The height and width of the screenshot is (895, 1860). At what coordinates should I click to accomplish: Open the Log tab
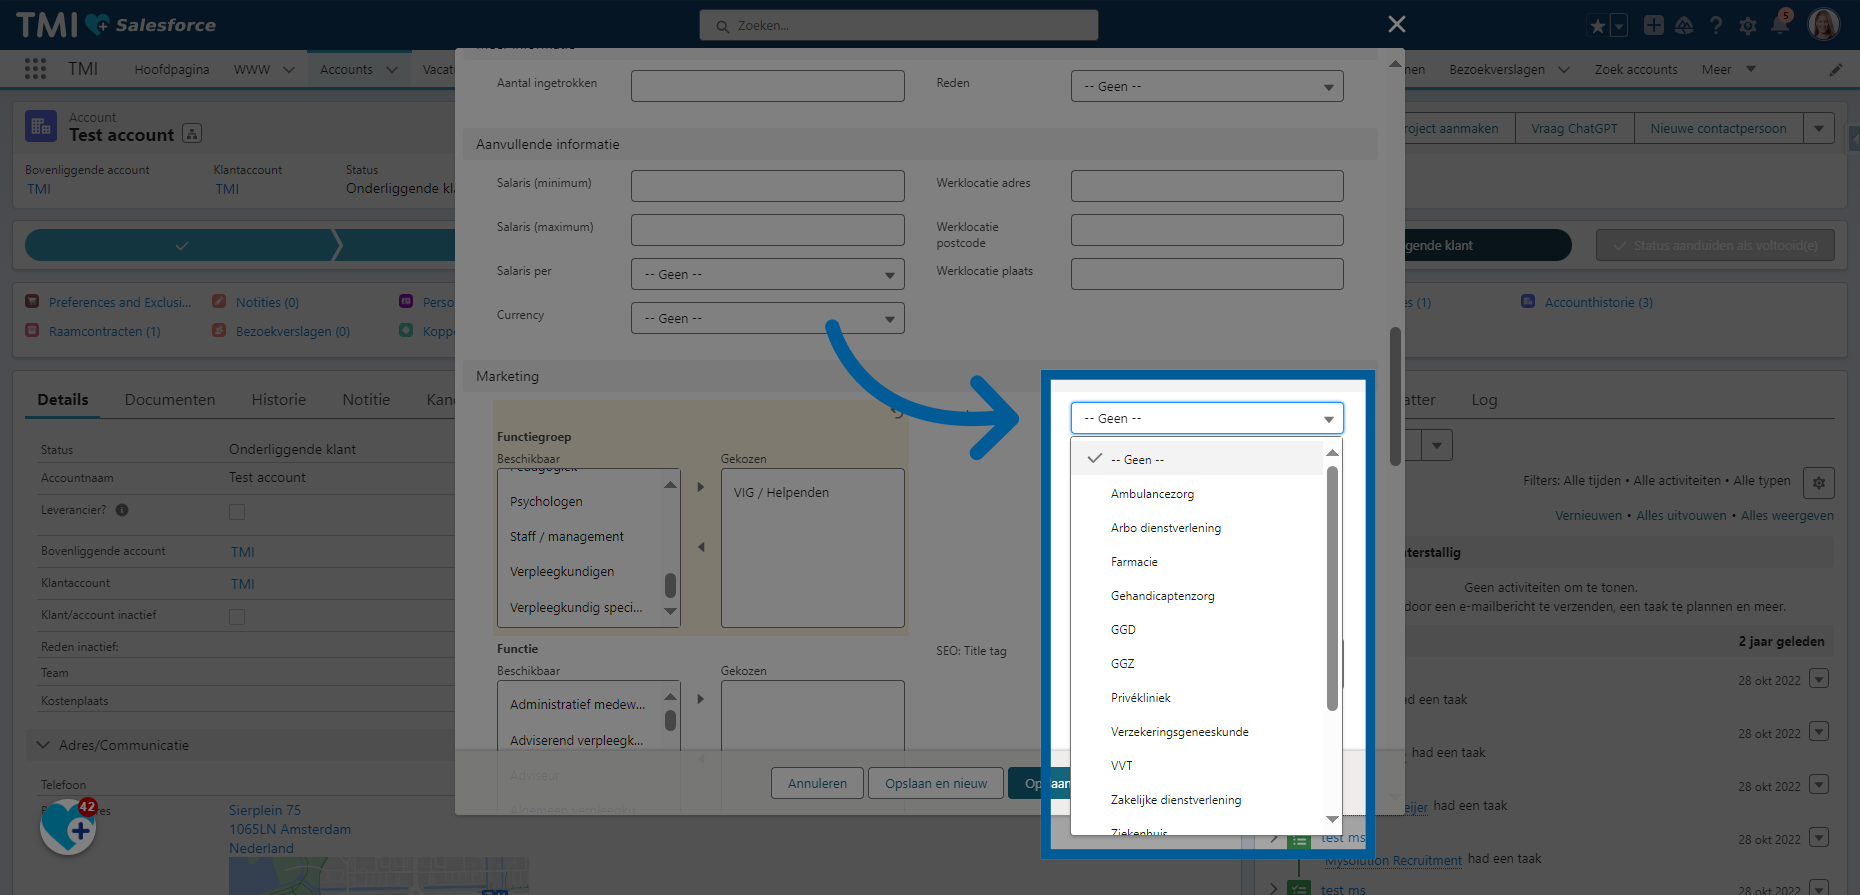1484,400
